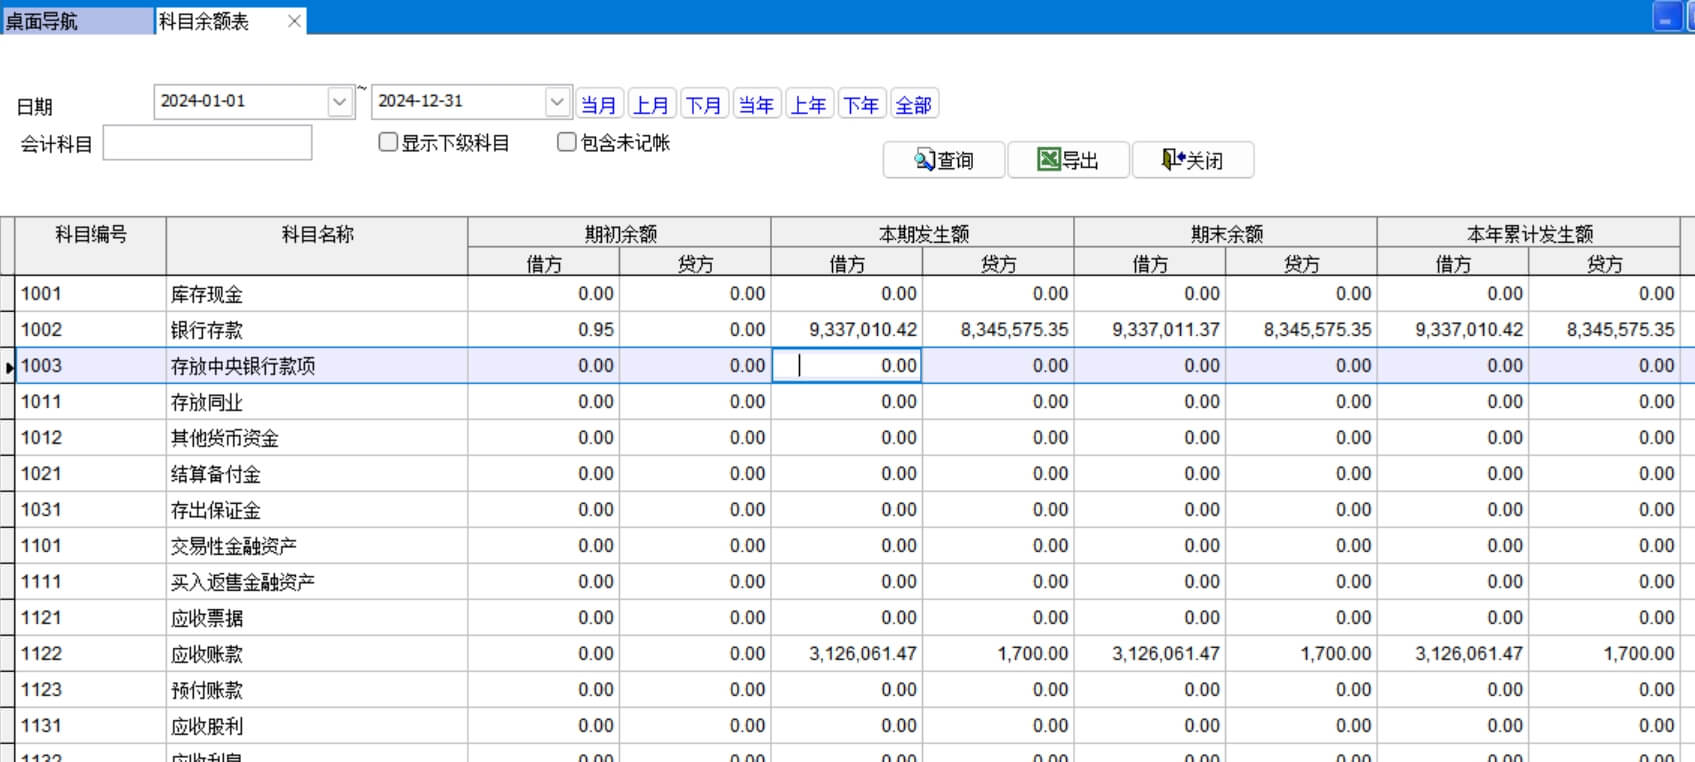The height and width of the screenshot is (762, 1695).
Task: Toggle 包含未记帐 checkbox
Action: (x=567, y=143)
